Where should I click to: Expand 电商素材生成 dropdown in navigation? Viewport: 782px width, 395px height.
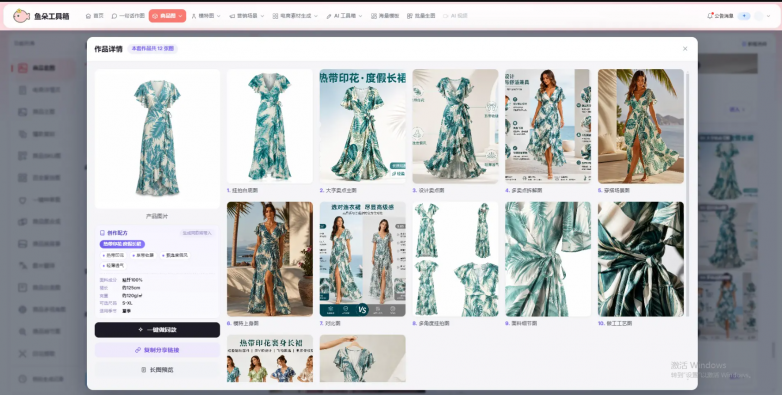295,16
